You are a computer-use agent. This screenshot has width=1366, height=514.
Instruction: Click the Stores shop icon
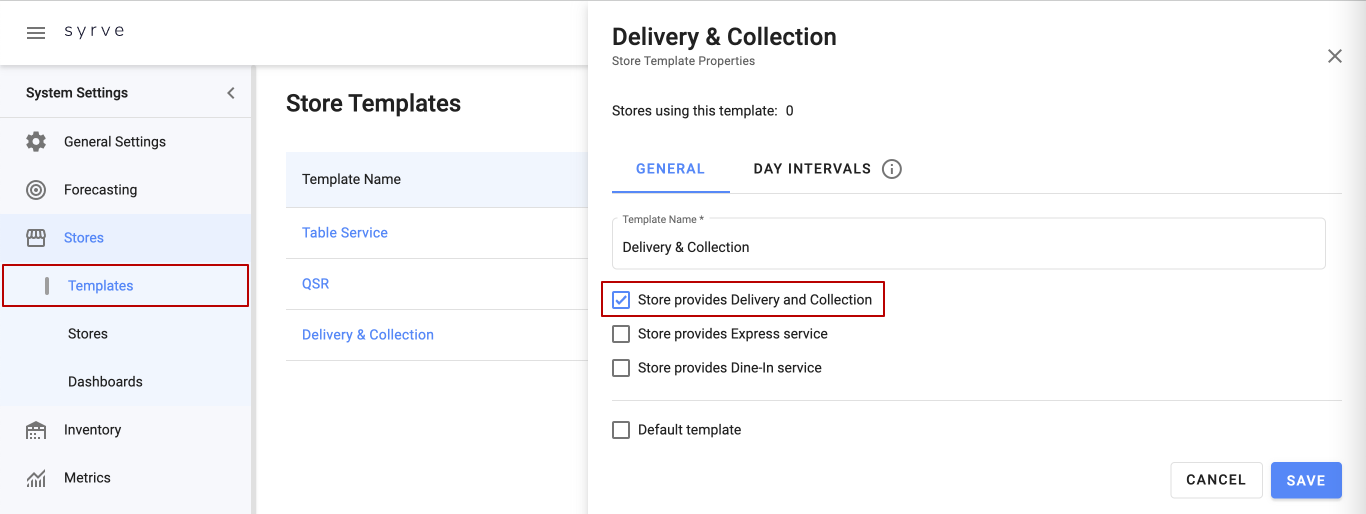point(36,238)
